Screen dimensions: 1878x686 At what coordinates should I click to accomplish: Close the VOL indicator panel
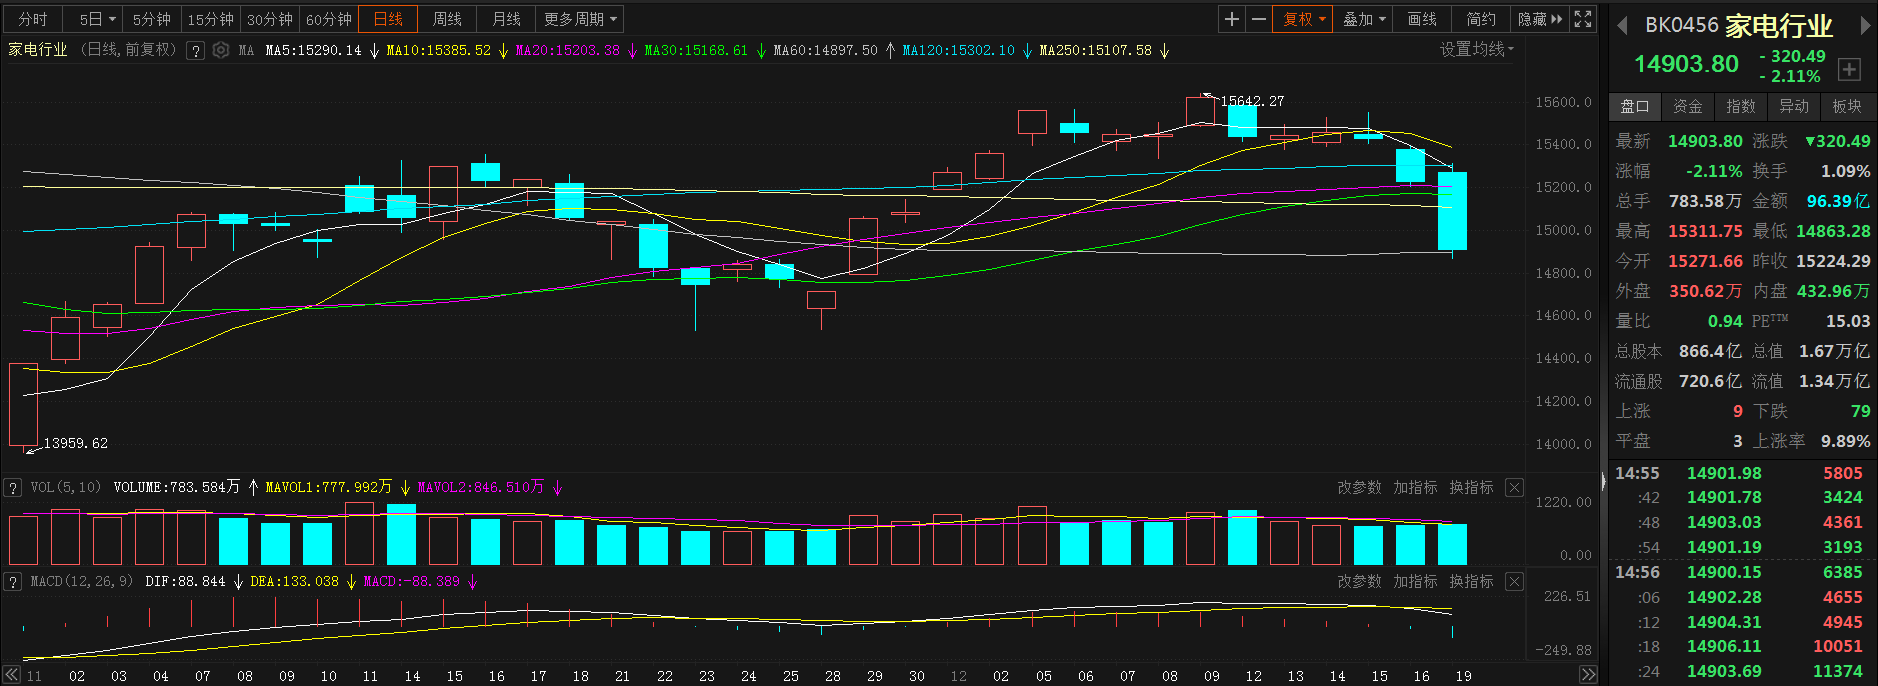click(x=1514, y=487)
